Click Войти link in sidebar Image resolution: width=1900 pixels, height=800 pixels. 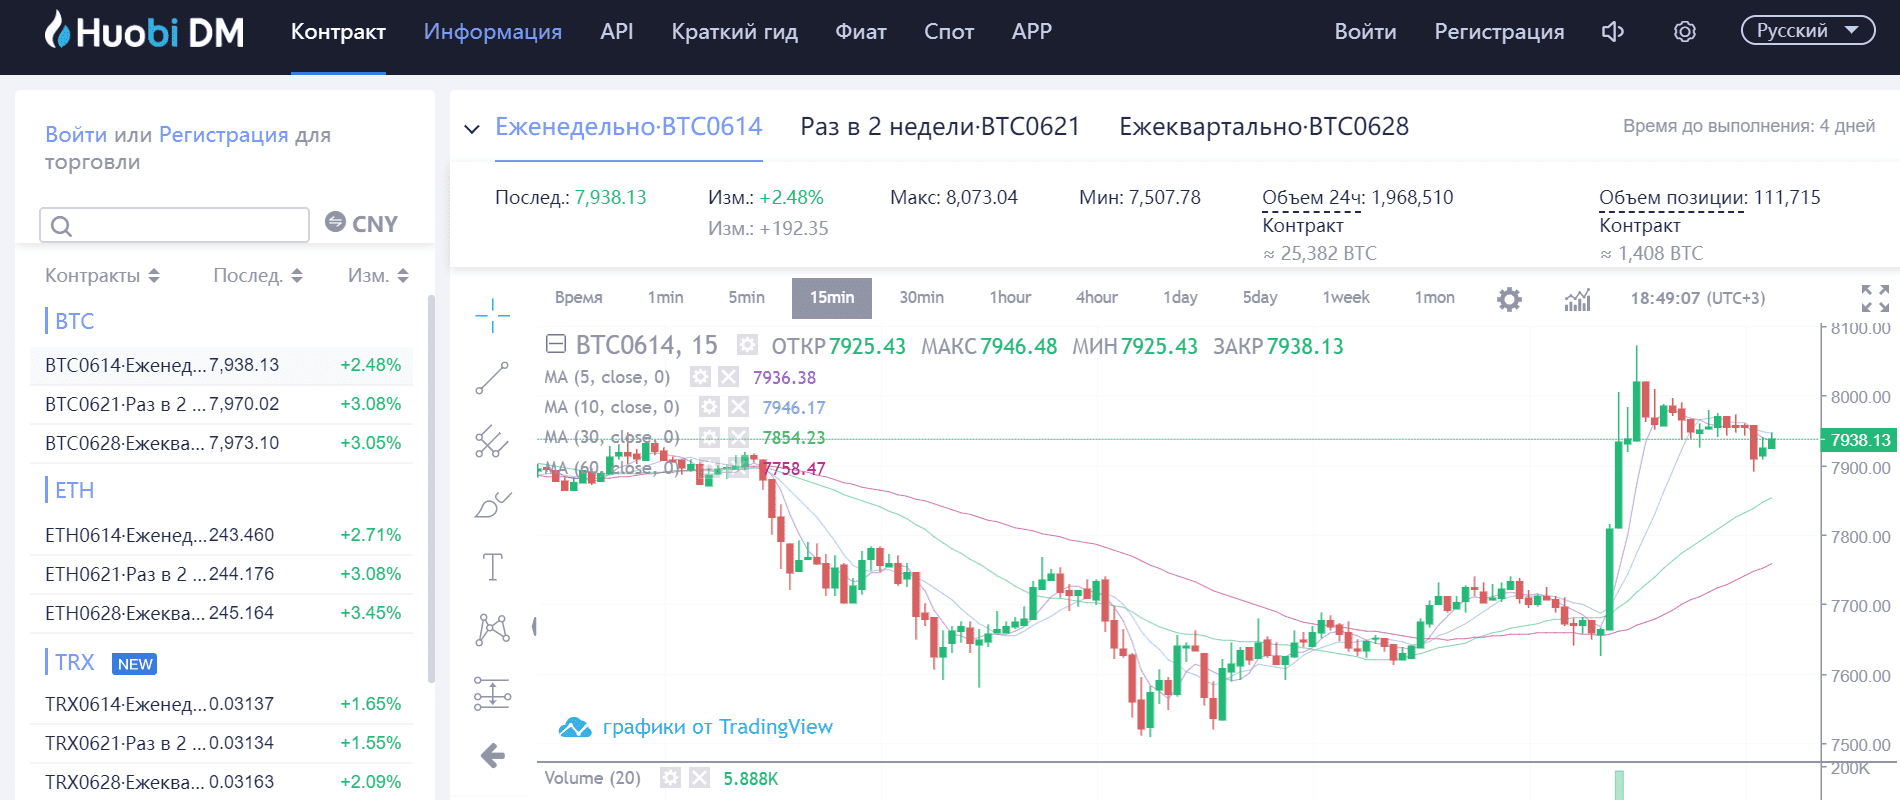click(76, 135)
